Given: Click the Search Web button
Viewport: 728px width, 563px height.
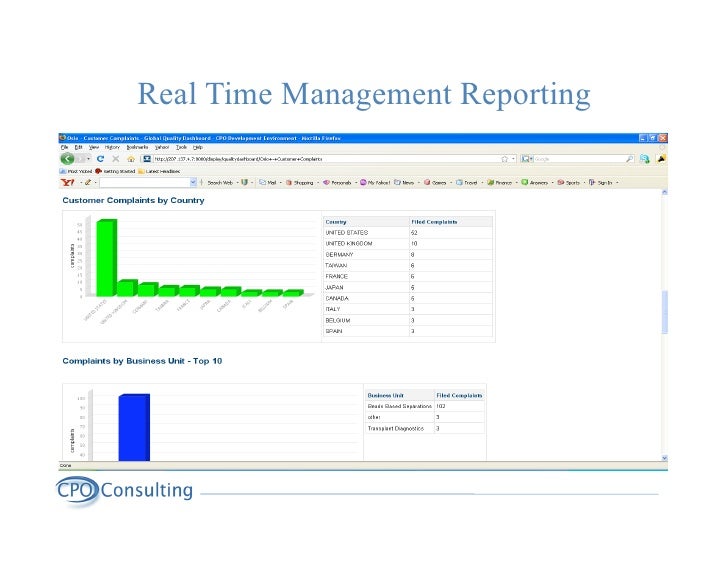Looking at the screenshot, I should (x=220, y=182).
